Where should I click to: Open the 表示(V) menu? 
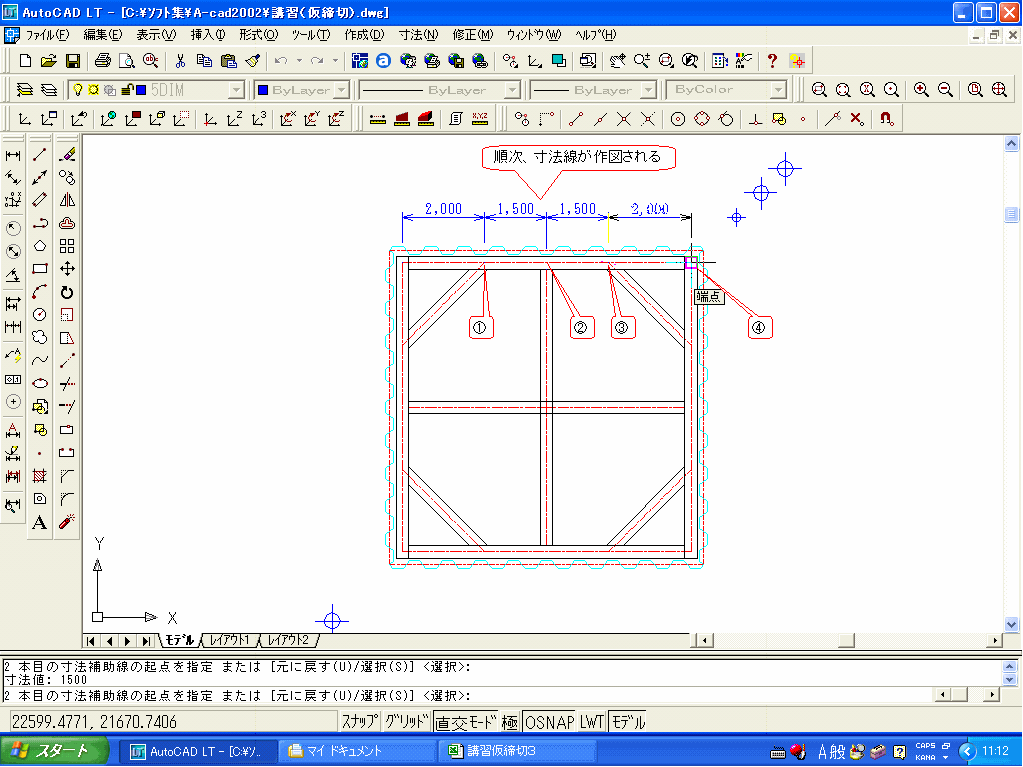156,35
